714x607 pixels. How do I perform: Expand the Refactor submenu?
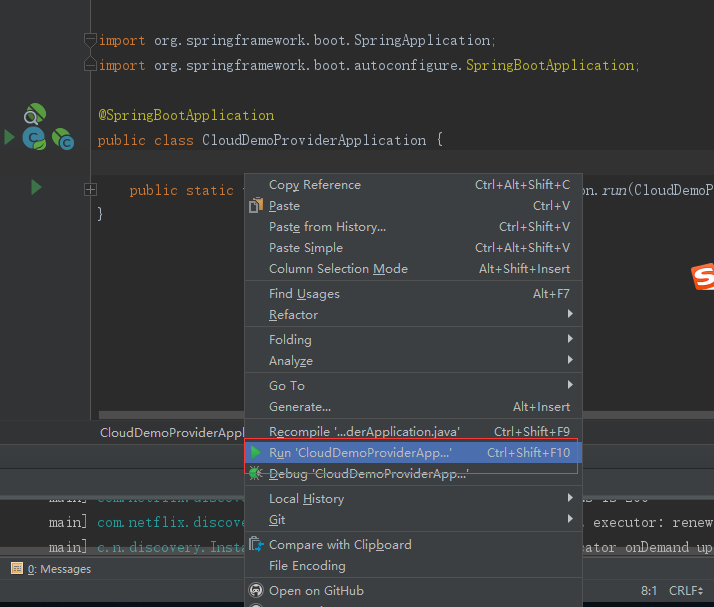413,314
